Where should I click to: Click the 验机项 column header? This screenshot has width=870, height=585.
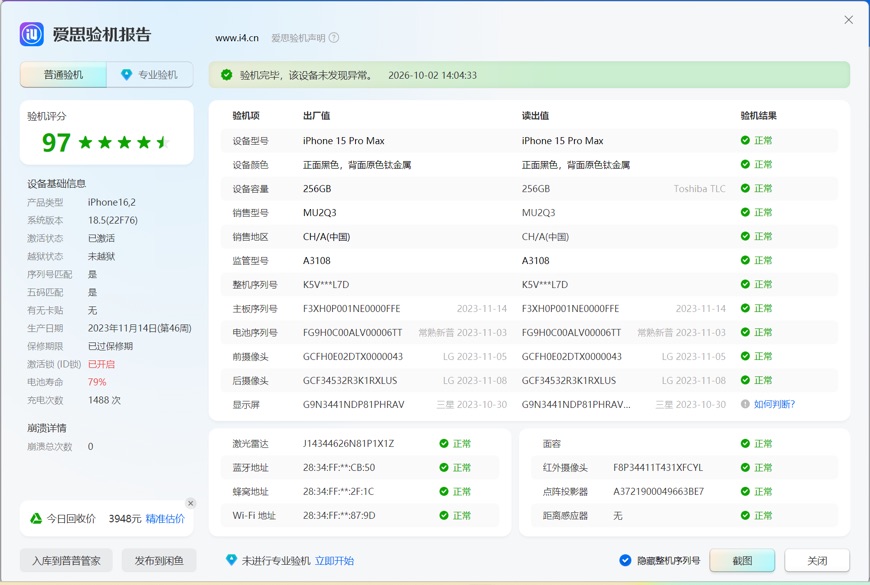point(246,115)
